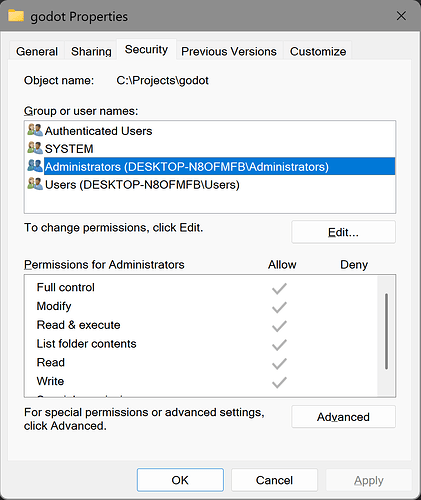421x500 pixels.
Task: Open the Customize tab
Action: pos(318,51)
